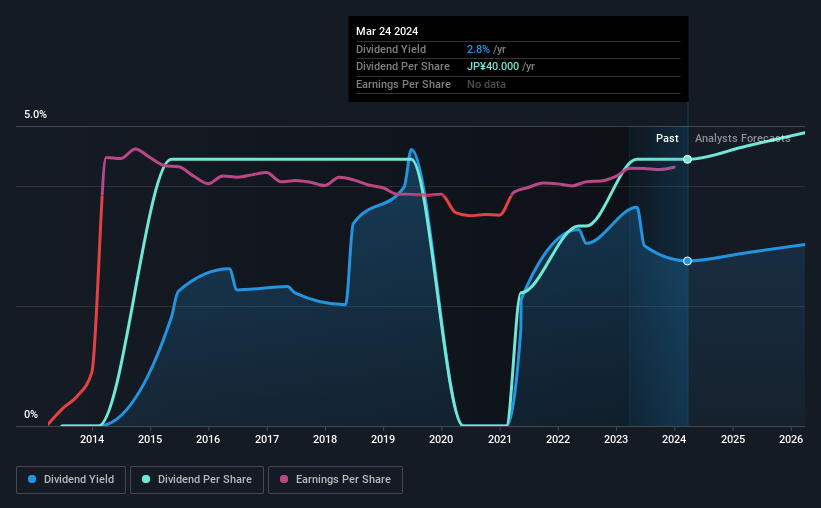Click the 'Earnings Per Share' tooltip row label
This screenshot has height=508, width=821.
click(x=403, y=84)
